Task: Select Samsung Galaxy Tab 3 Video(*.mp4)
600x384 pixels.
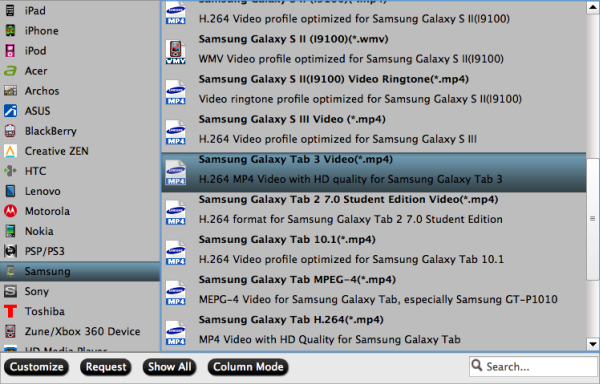Action: [374, 172]
